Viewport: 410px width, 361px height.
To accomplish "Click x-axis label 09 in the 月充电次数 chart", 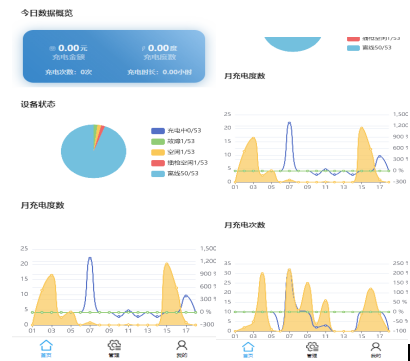I will (x=307, y=336).
